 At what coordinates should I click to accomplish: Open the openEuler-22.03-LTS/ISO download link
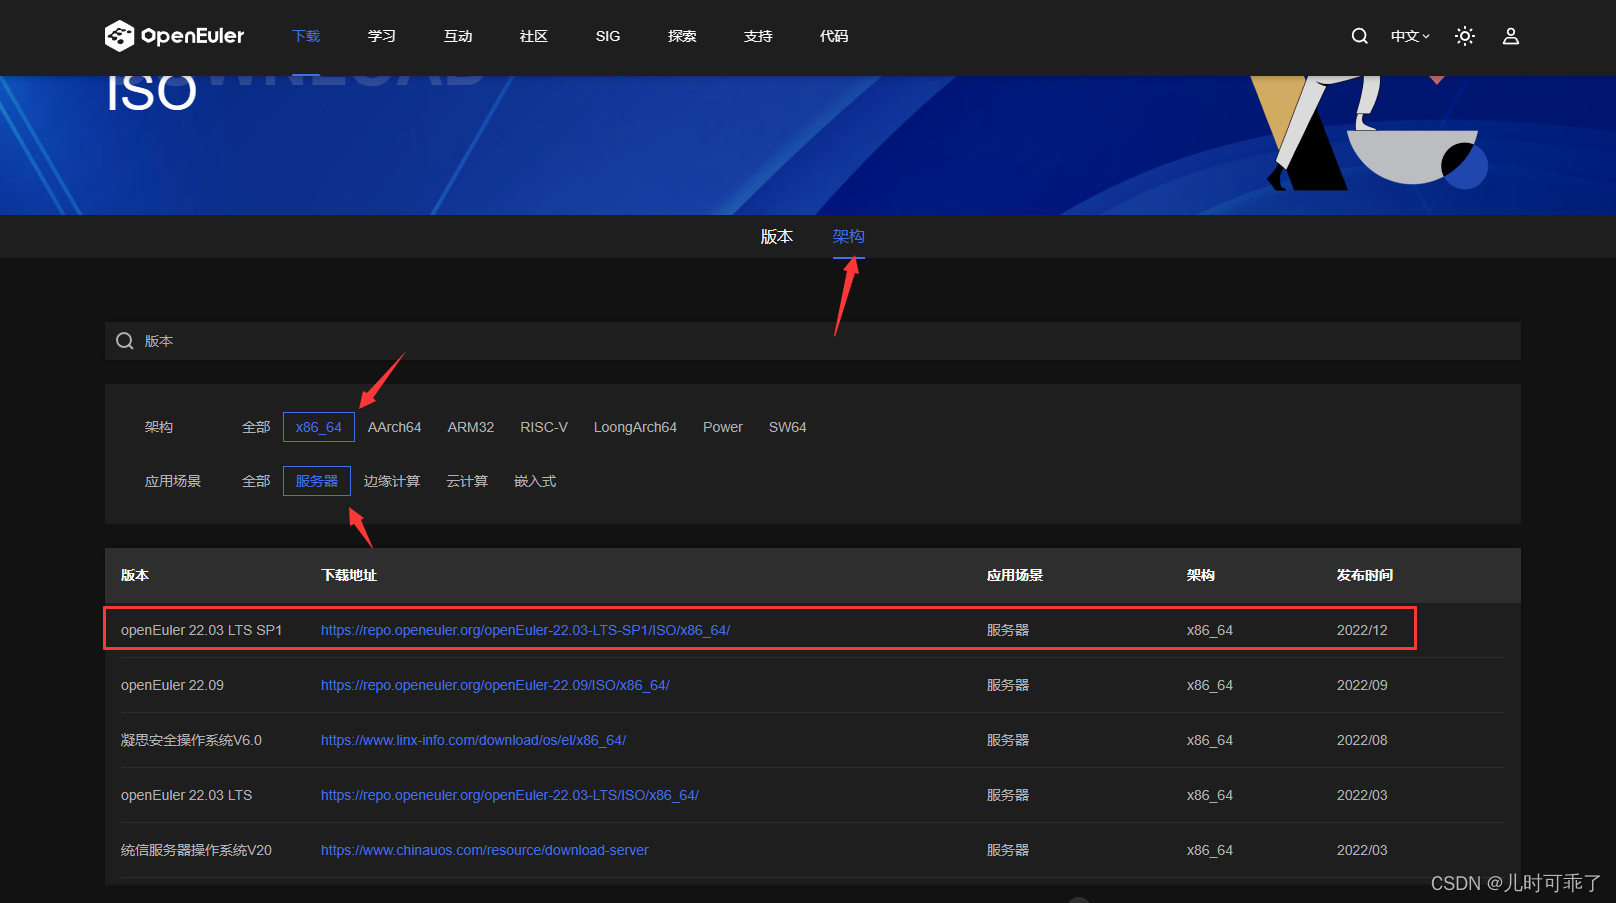(510, 795)
